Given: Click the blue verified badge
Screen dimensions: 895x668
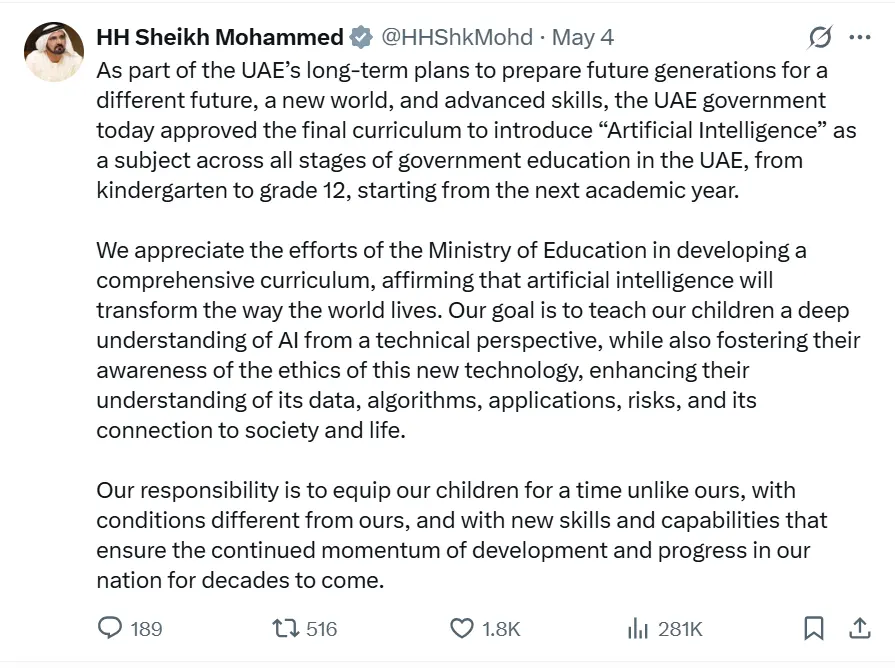Looking at the screenshot, I should (360, 38).
